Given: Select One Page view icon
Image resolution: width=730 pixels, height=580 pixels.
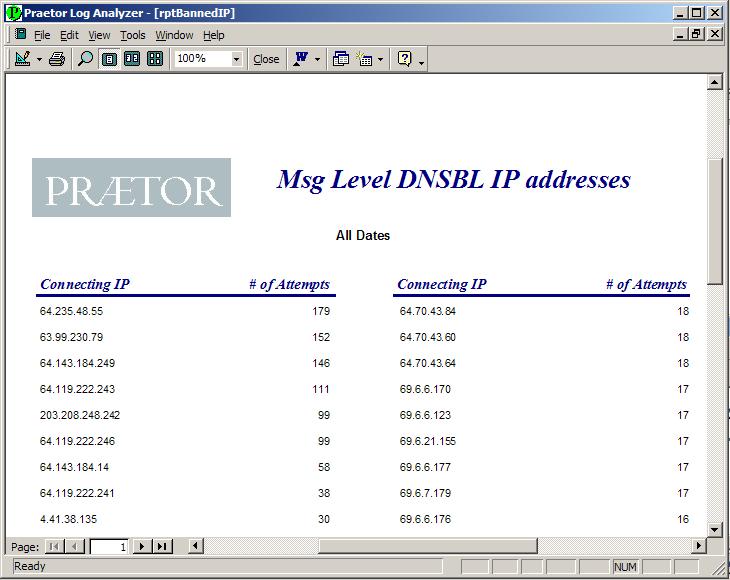Looking at the screenshot, I should tap(109, 59).
